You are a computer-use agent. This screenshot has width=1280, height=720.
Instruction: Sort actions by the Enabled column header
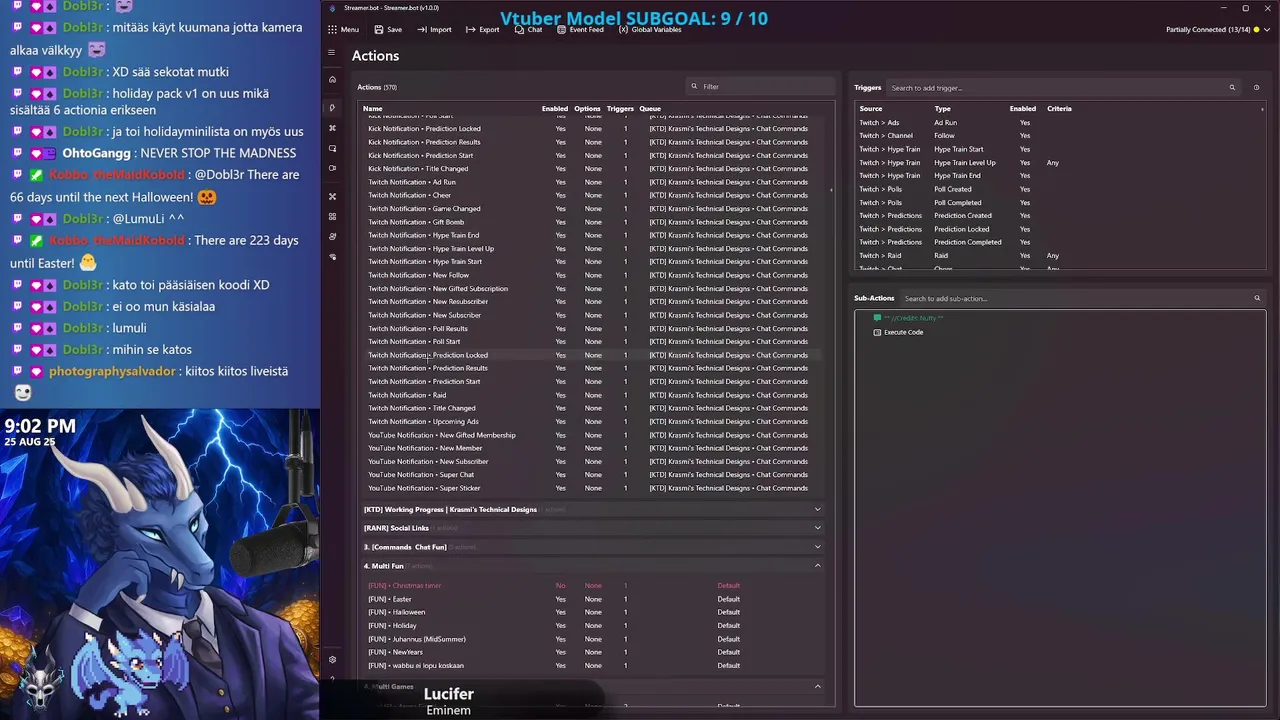[555, 108]
